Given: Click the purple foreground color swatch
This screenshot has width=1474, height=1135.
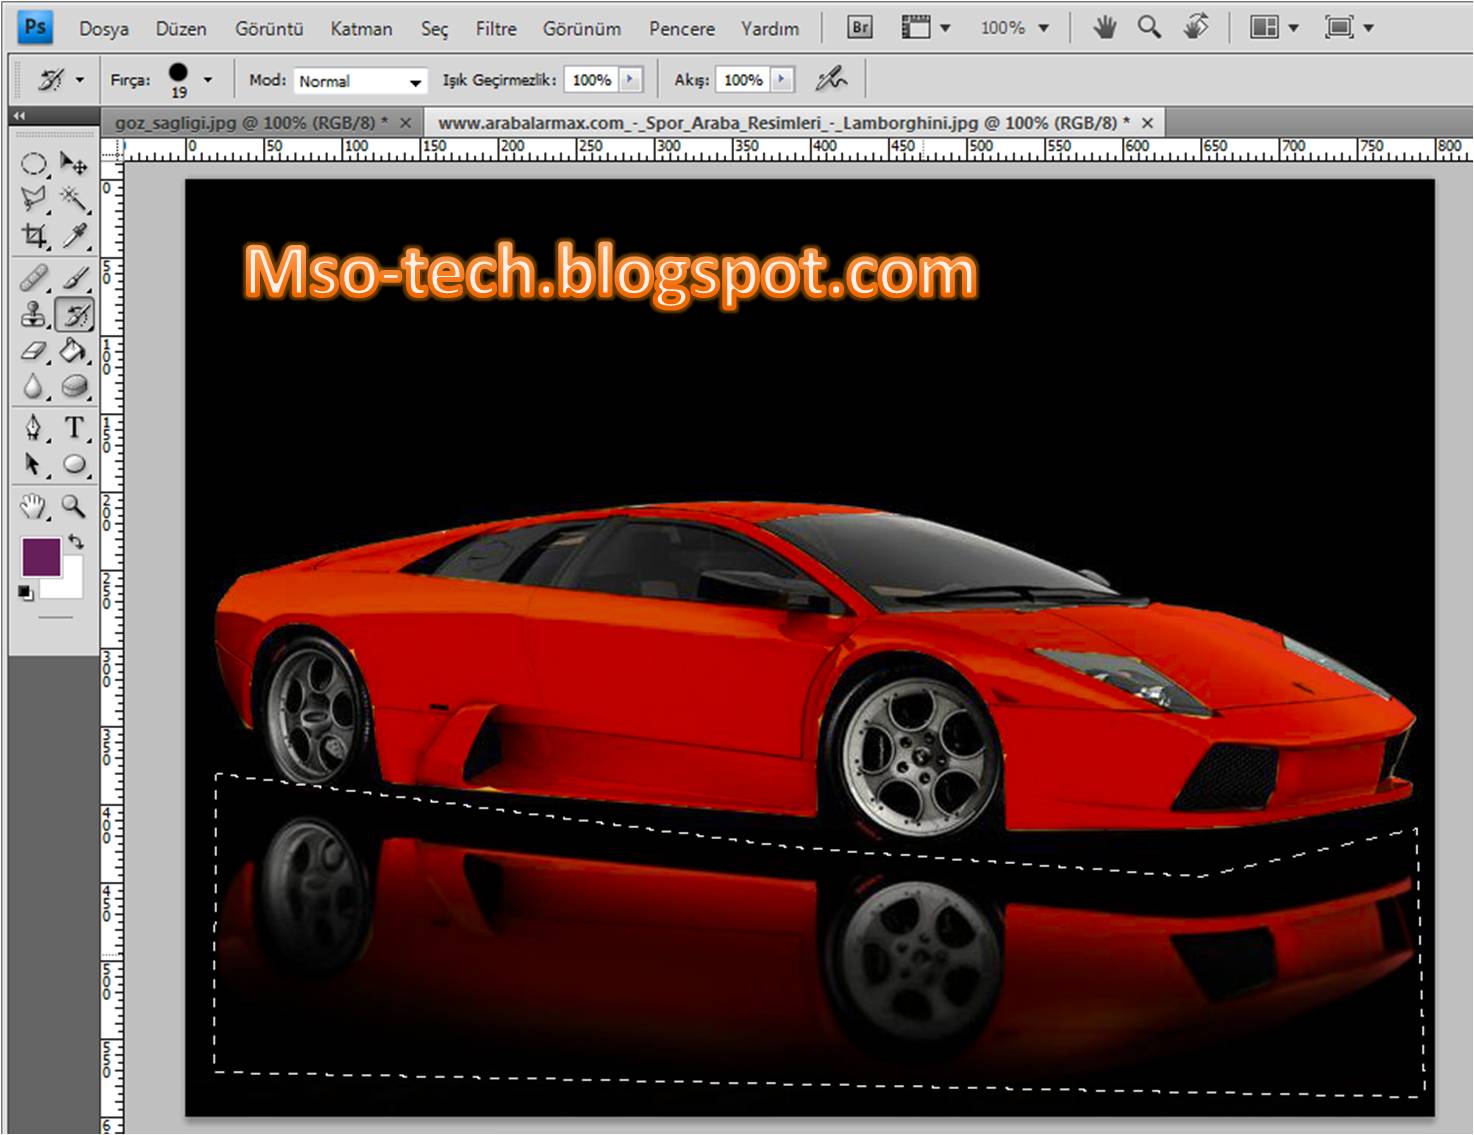Looking at the screenshot, I should 41,556.
